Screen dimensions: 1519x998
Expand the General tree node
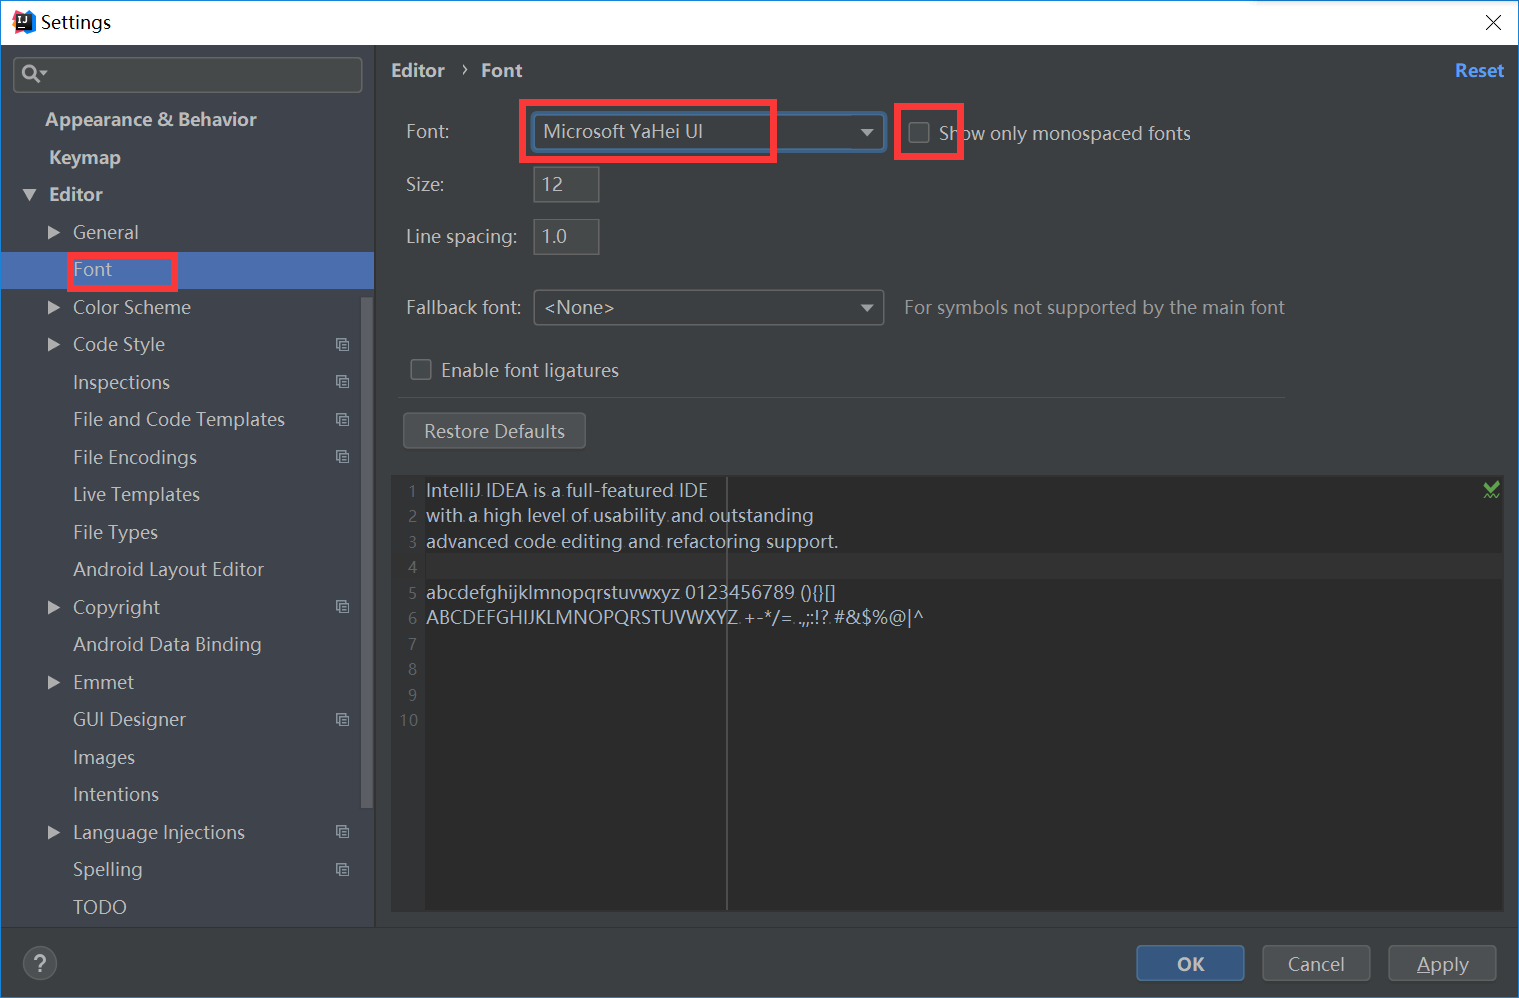[54, 232]
